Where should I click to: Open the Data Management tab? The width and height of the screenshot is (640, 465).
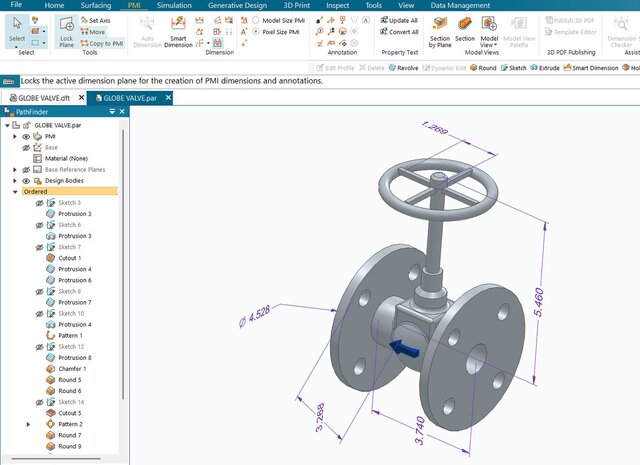[x=460, y=5]
